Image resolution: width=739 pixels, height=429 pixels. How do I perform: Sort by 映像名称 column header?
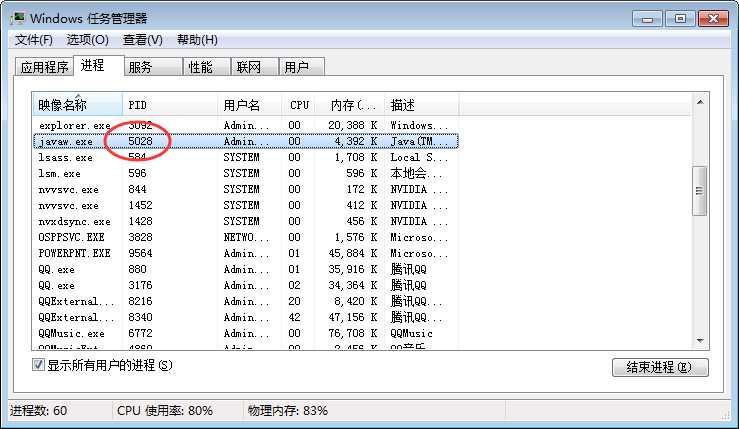point(77,105)
